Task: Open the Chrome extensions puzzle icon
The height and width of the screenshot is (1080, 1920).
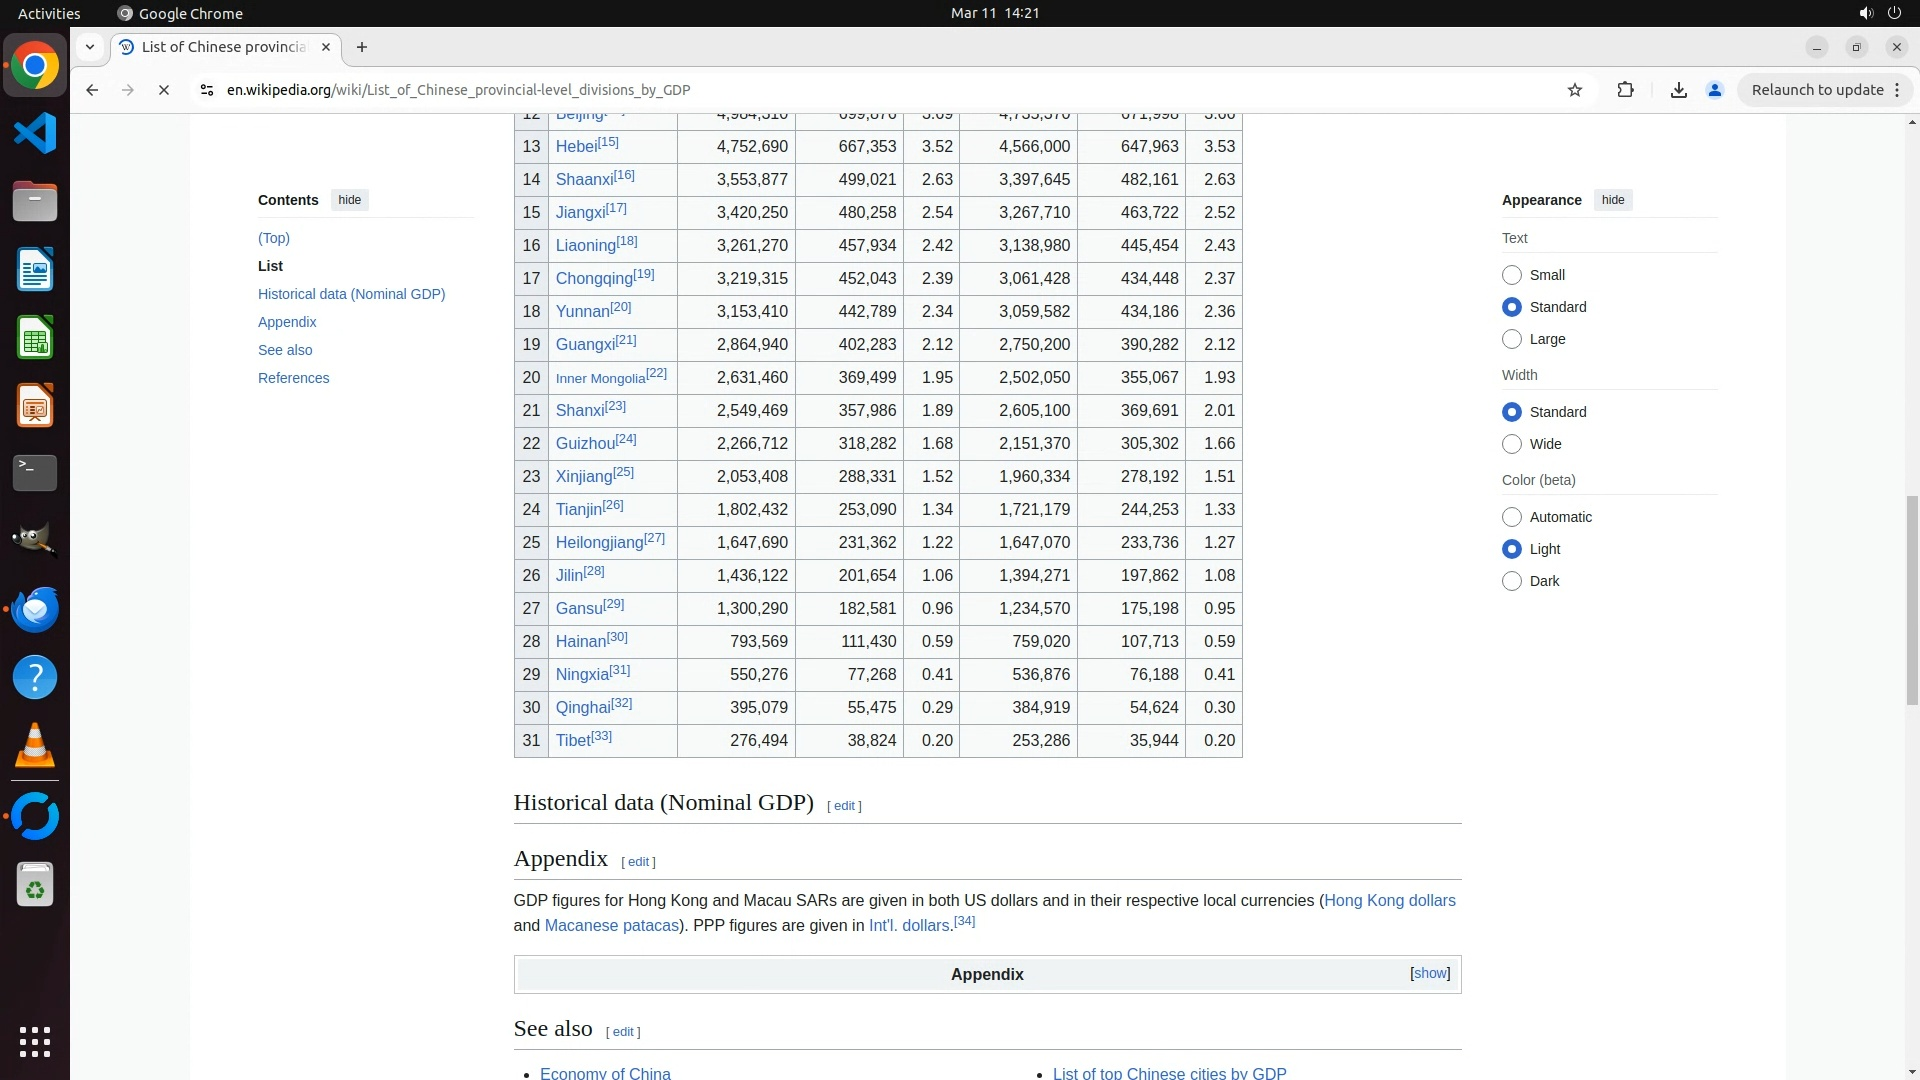Action: [x=1625, y=90]
